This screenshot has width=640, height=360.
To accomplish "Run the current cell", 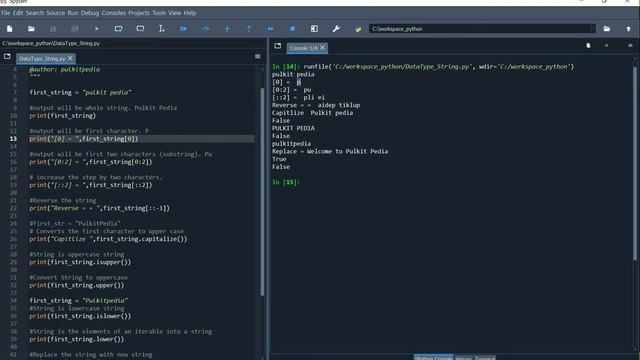I will [x=118, y=29].
